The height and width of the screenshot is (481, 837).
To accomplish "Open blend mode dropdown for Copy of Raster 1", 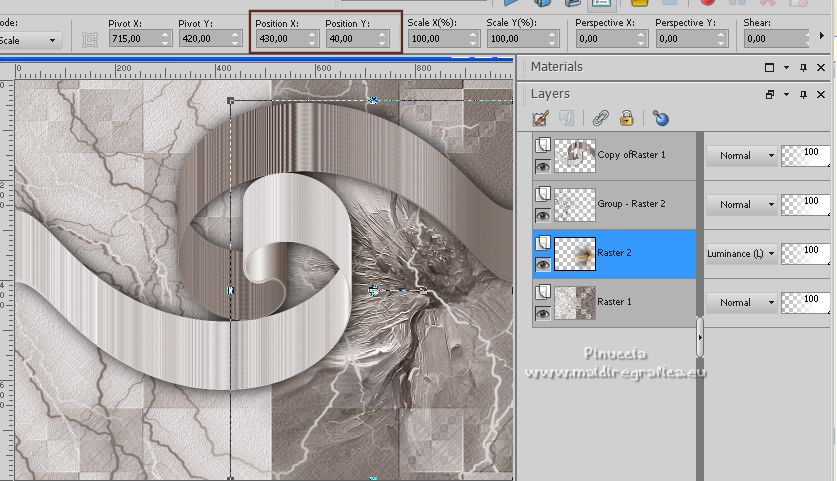I will [x=741, y=156].
